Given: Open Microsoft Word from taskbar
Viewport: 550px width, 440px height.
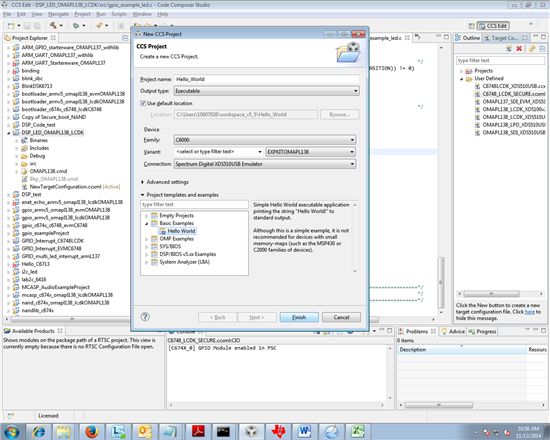Looking at the screenshot, I should [x=304, y=432].
